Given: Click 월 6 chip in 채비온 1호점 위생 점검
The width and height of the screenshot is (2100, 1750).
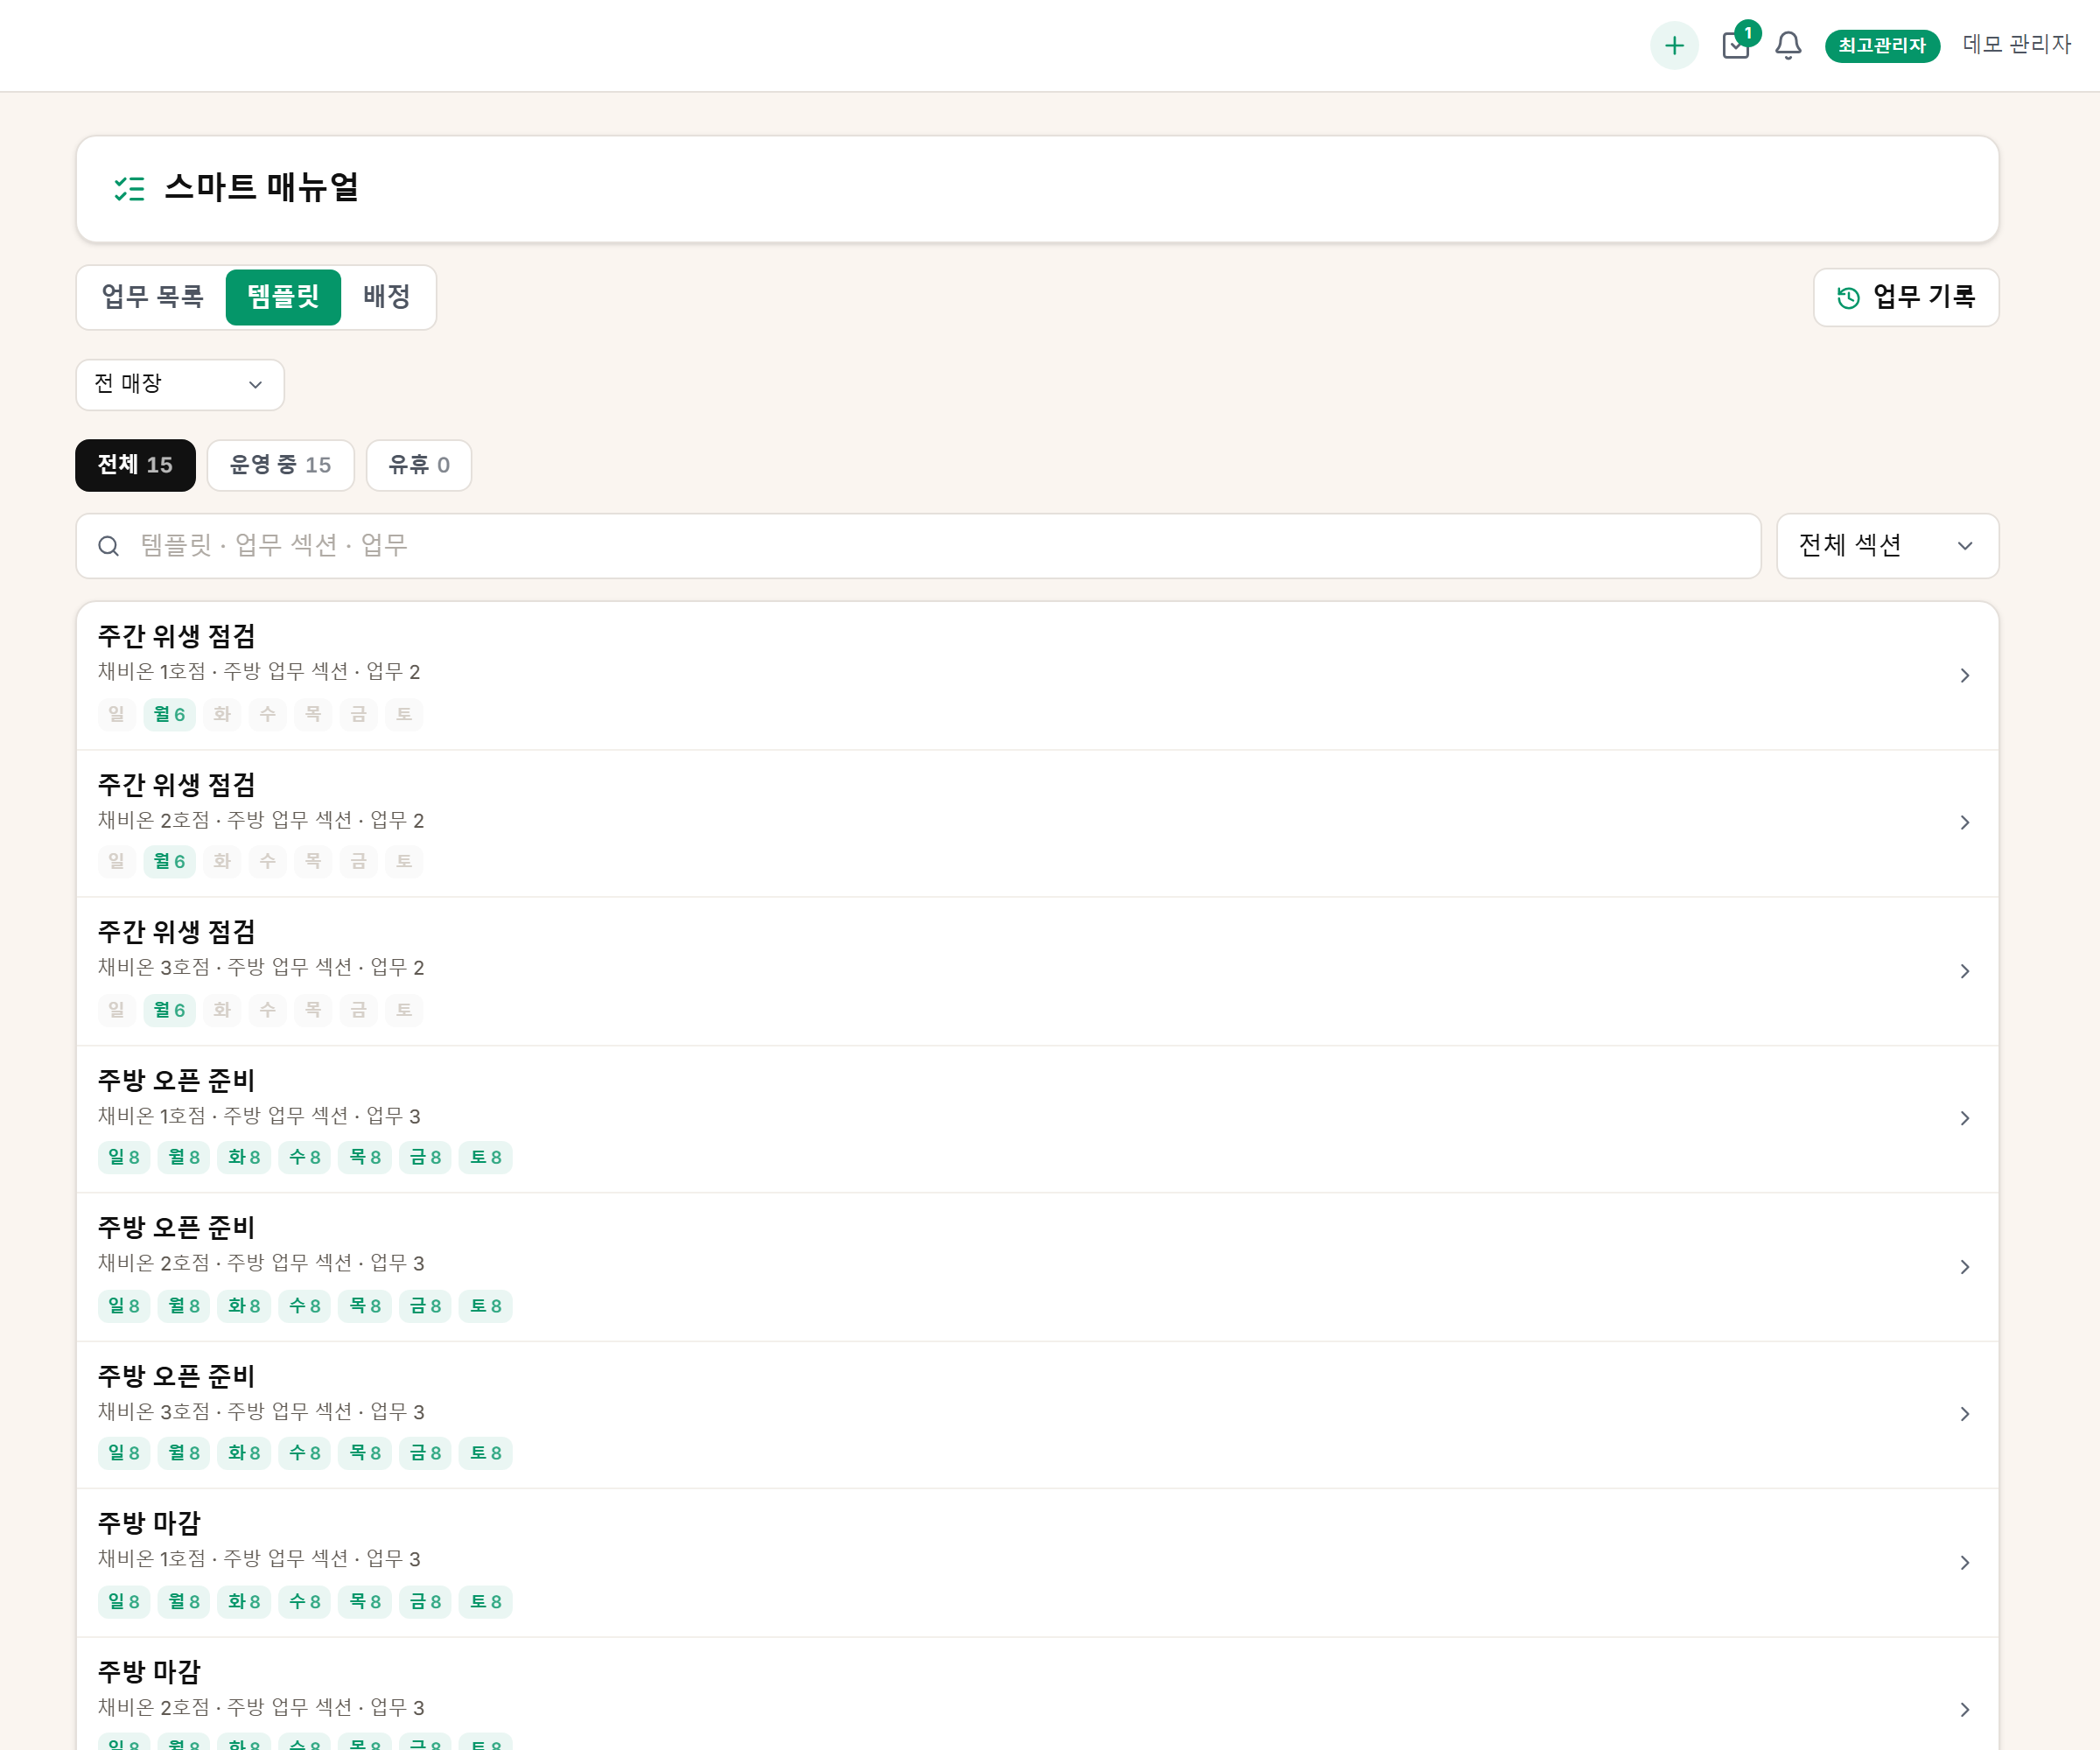Looking at the screenshot, I should (169, 714).
